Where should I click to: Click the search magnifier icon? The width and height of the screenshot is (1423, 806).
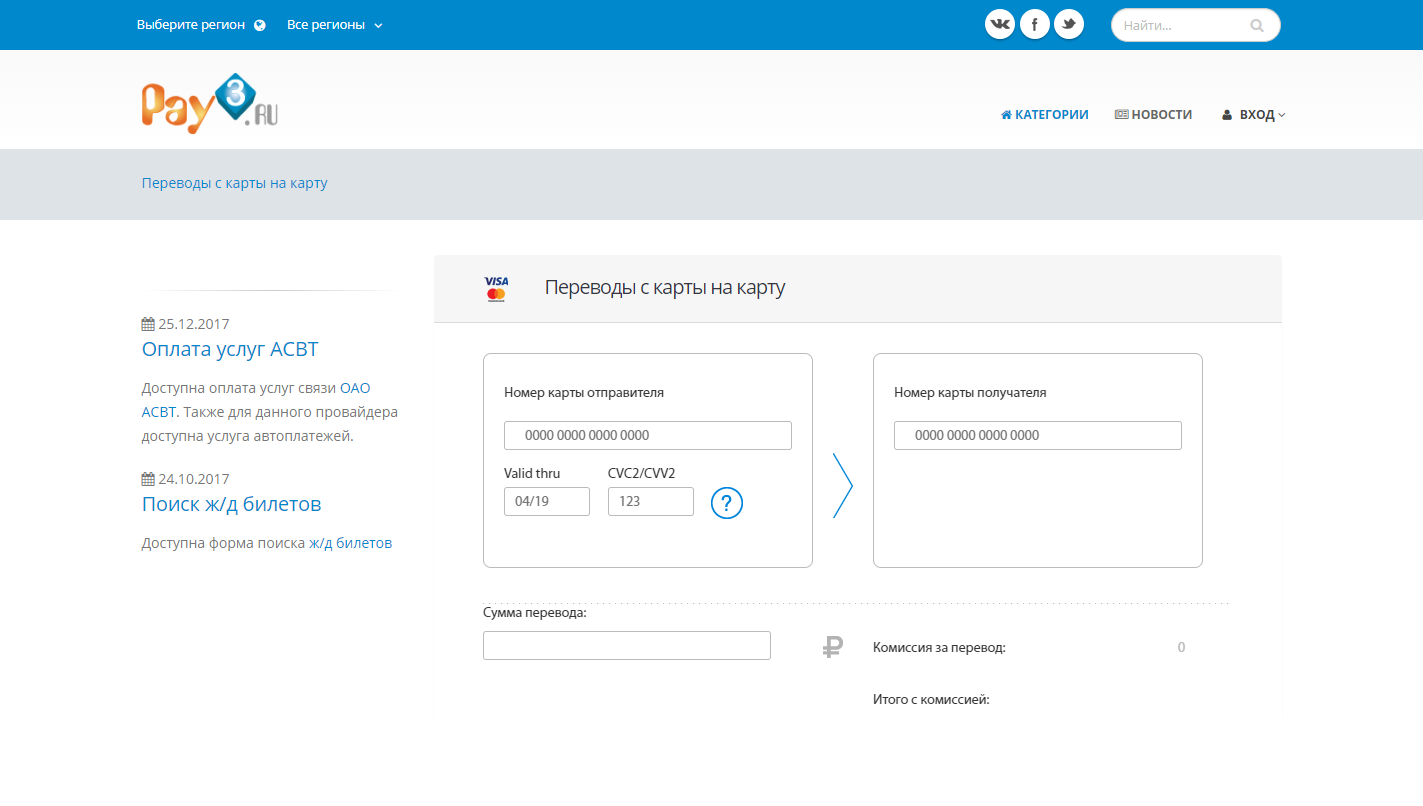point(1256,24)
